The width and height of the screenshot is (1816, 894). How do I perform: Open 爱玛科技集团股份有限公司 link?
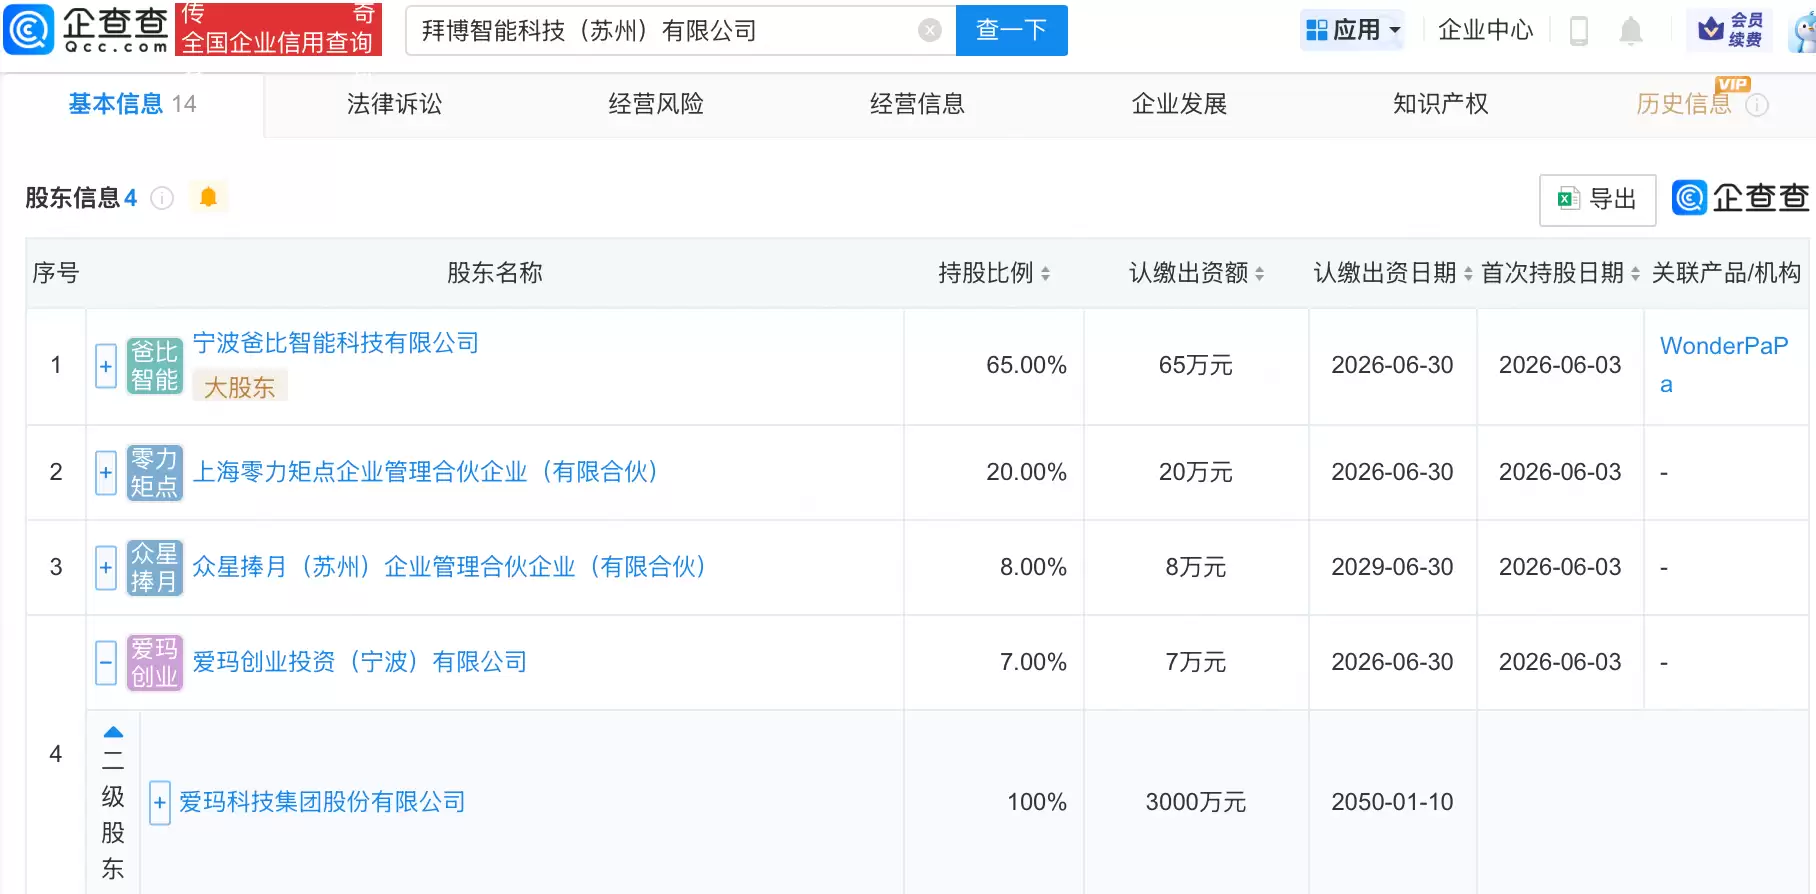tap(322, 802)
